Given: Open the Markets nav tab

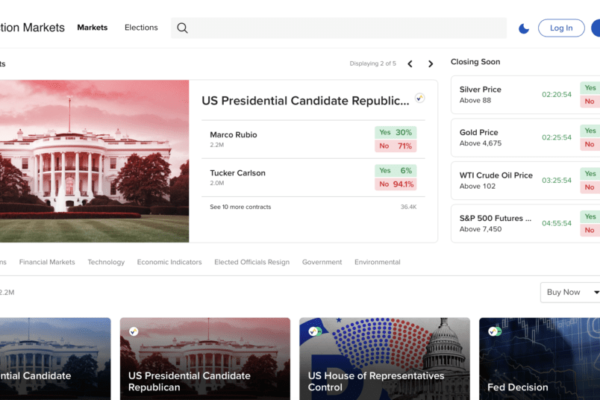Looking at the screenshot, I should (92, 28).
